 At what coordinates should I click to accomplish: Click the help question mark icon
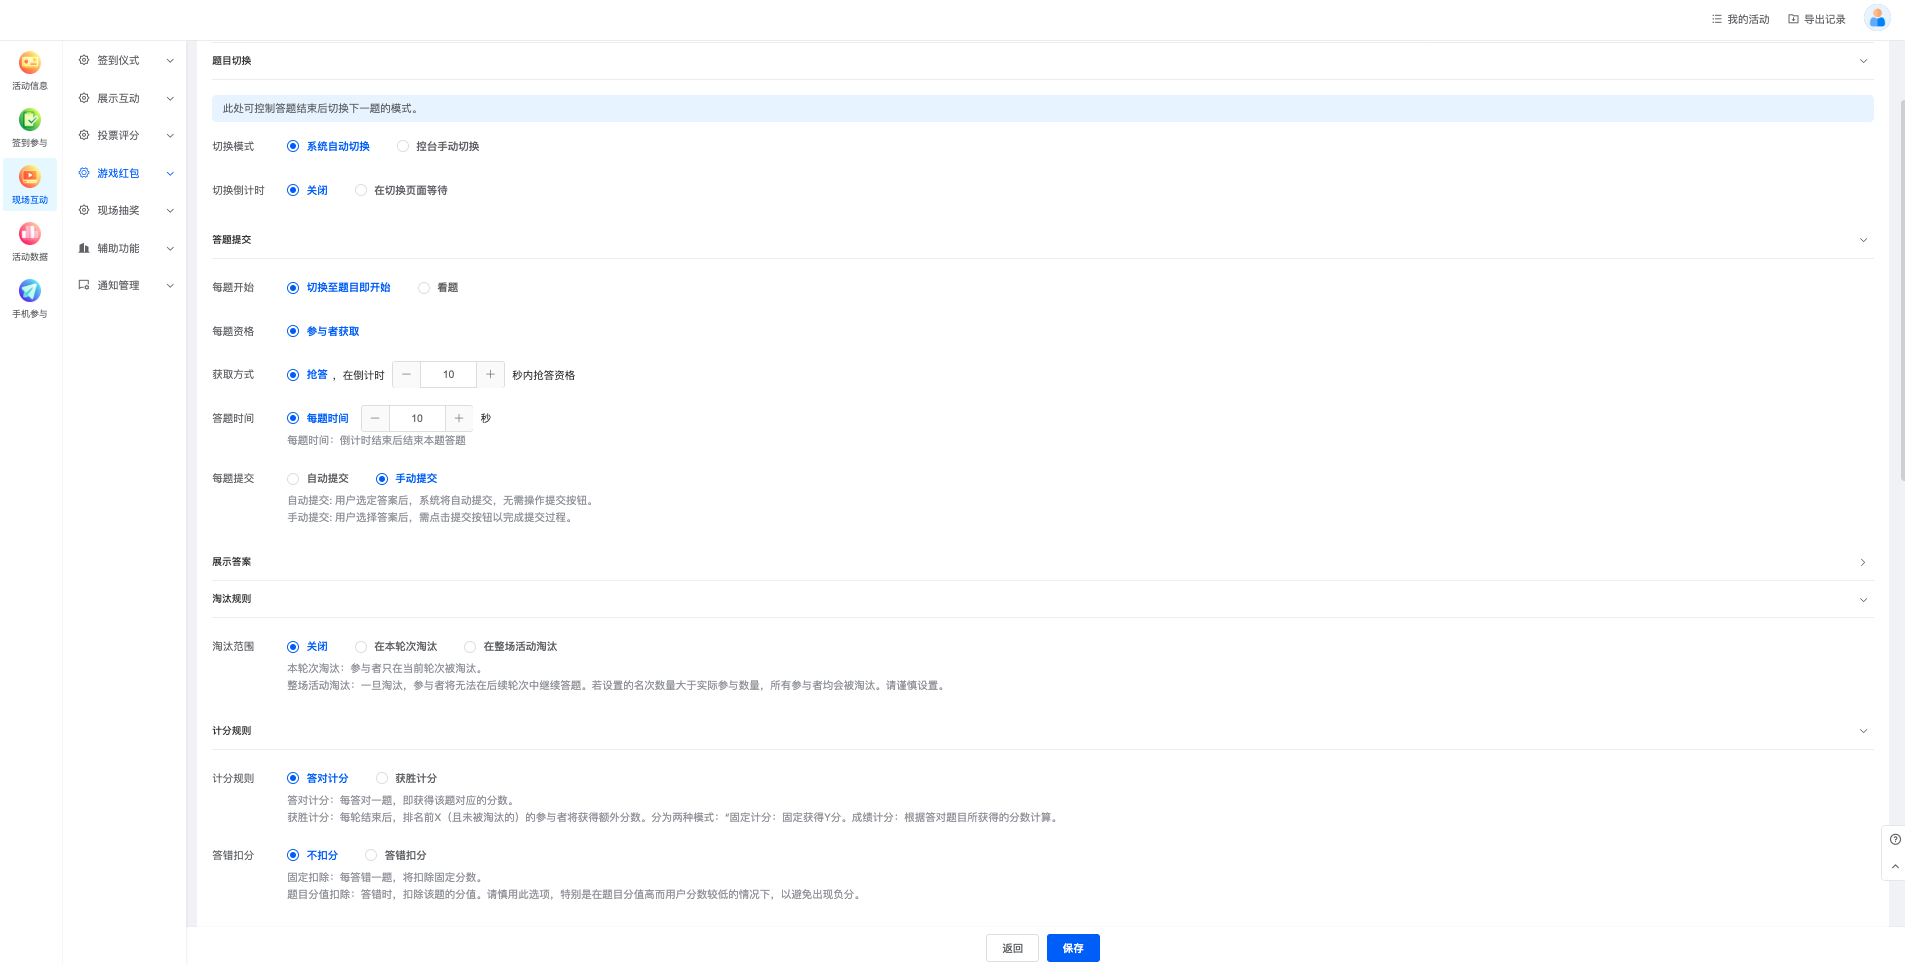click(1894, 840)
